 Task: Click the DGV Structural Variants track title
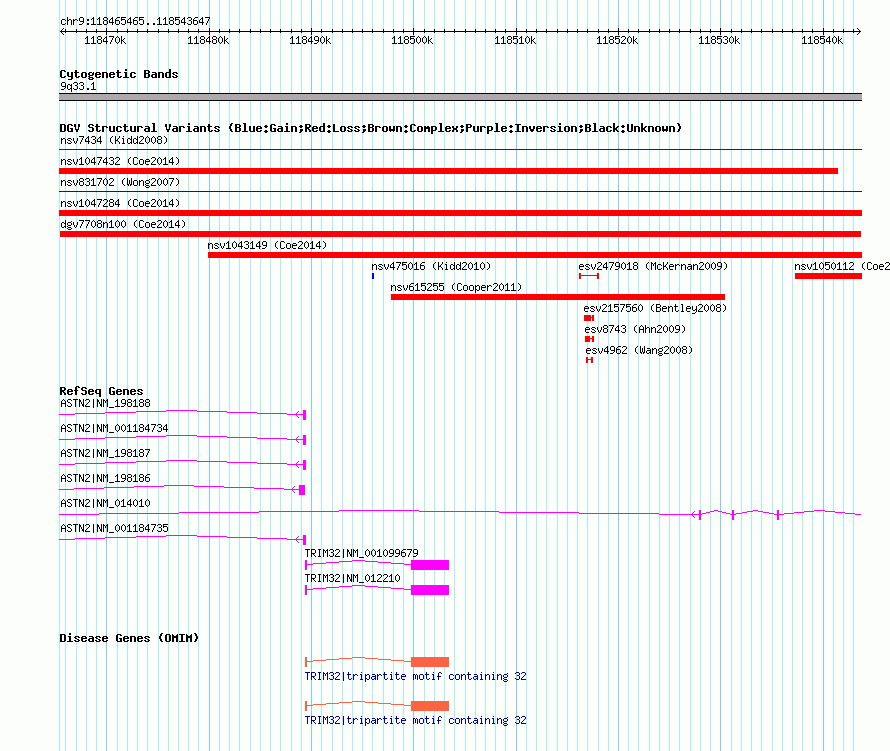pos(371,128)
